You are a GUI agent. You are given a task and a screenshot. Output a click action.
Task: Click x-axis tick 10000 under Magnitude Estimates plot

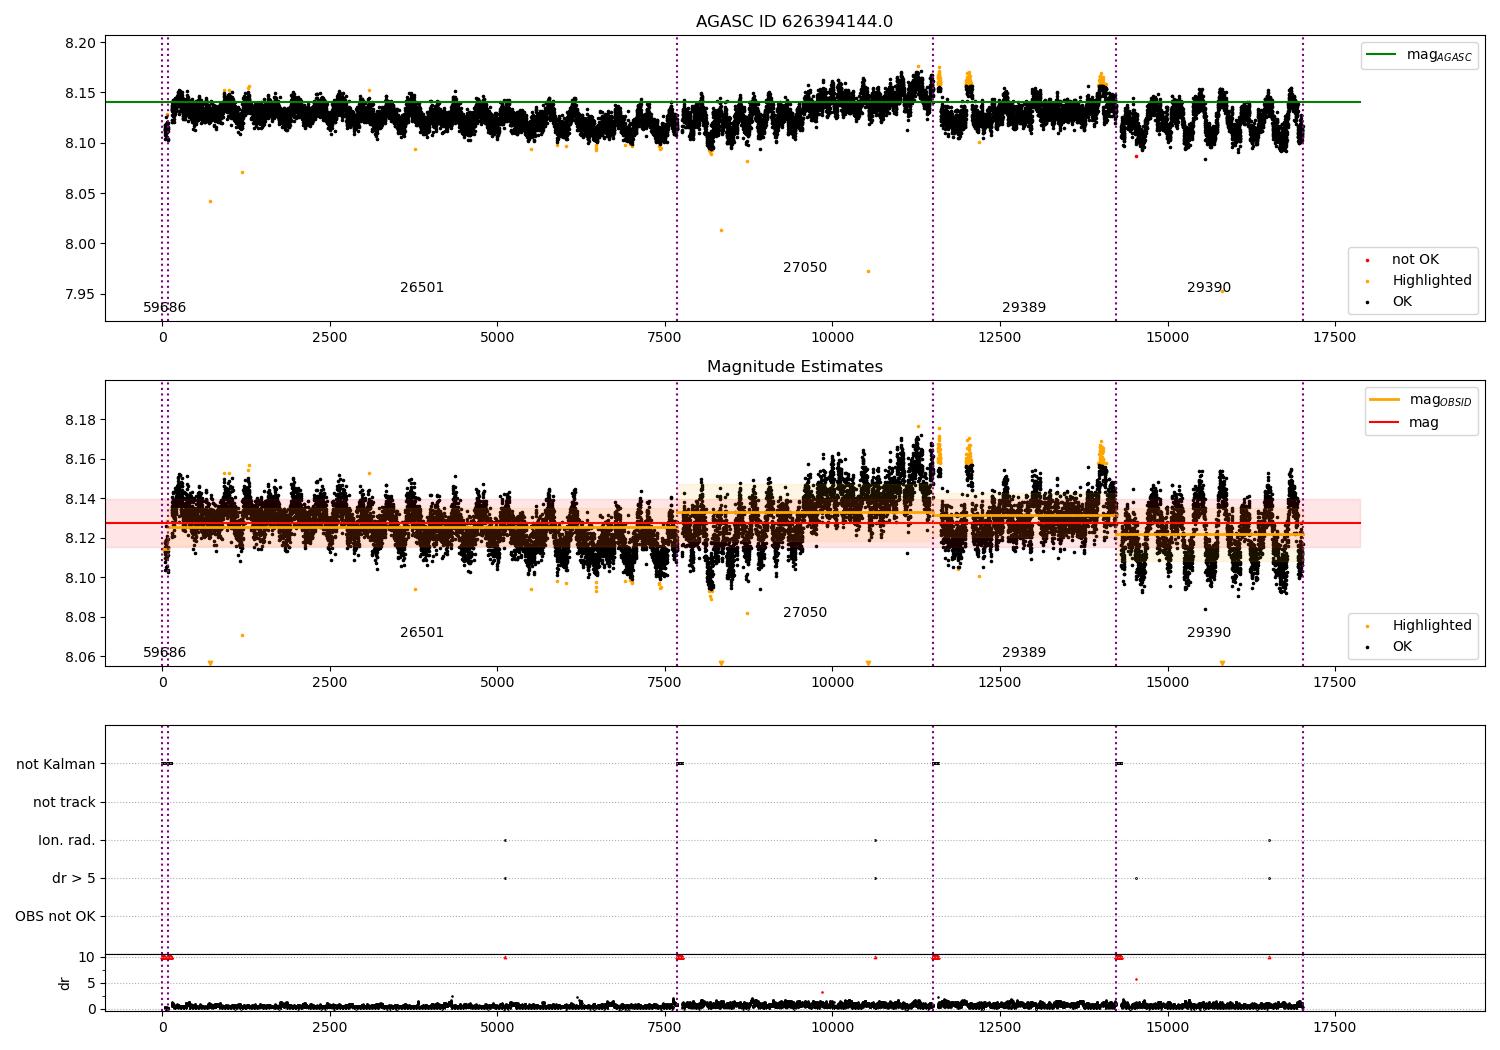832,682
